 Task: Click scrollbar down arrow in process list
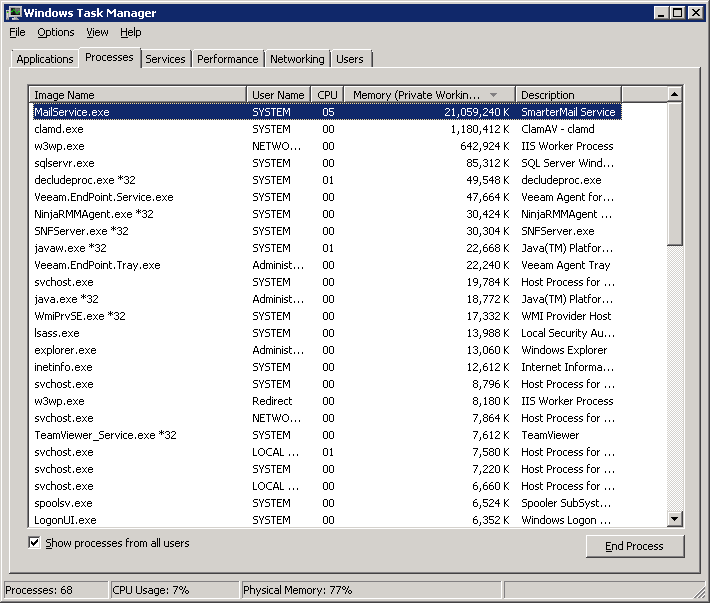(674, 519)
